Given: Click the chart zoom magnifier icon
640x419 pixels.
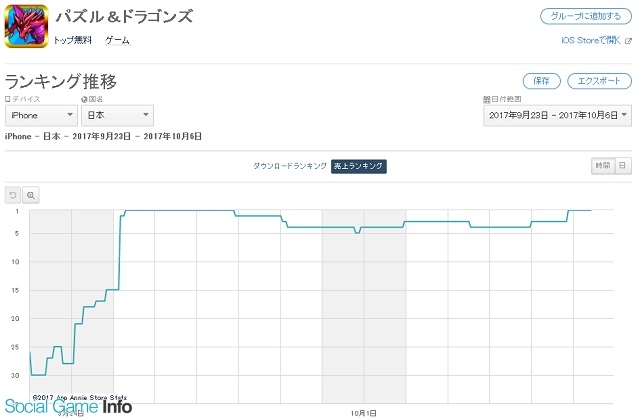Looking at the screenshot, I should [x=31, y=195].
